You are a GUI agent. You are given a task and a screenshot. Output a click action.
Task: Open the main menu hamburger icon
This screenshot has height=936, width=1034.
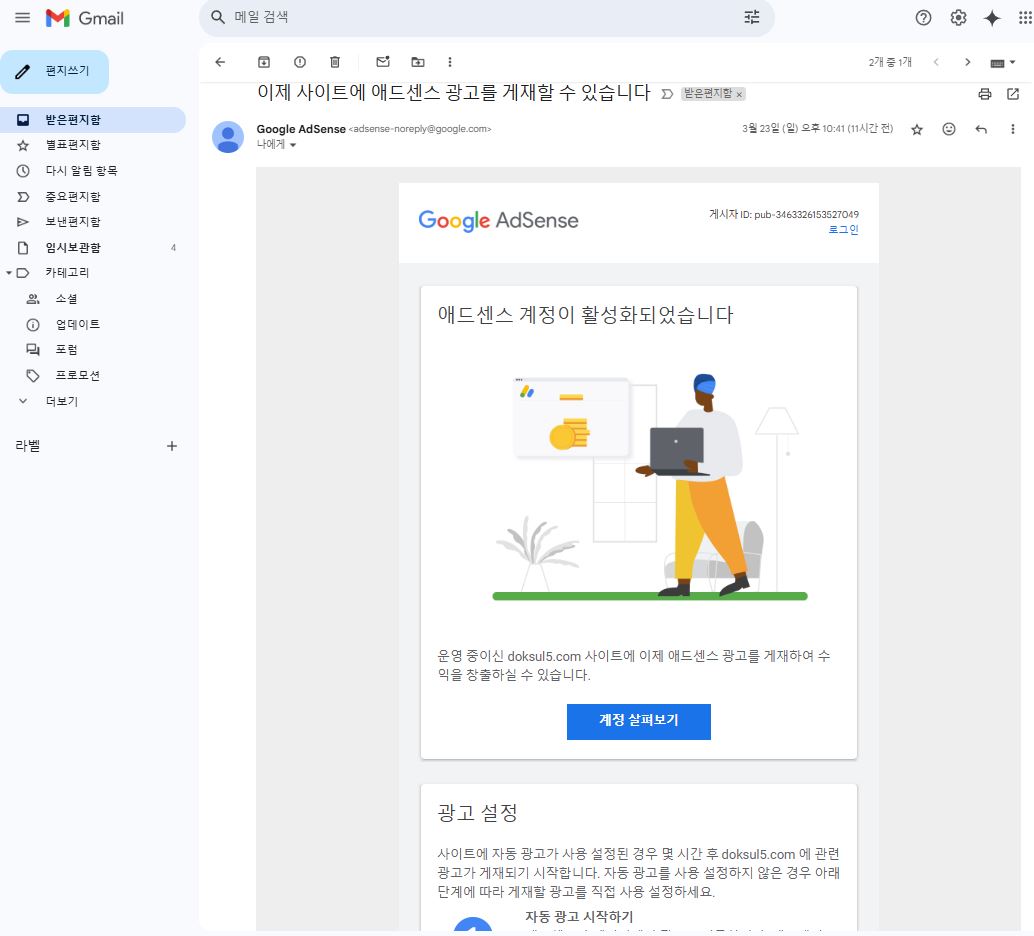[x=22, y=18]
